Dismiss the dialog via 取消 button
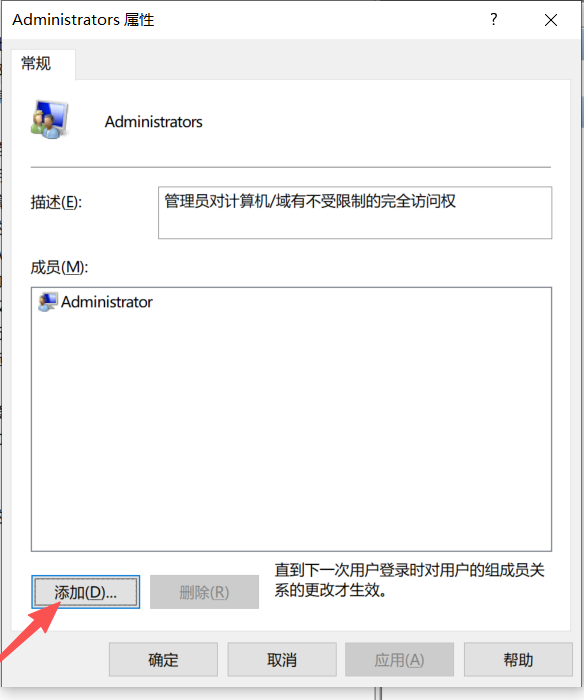 pos(282,659)
